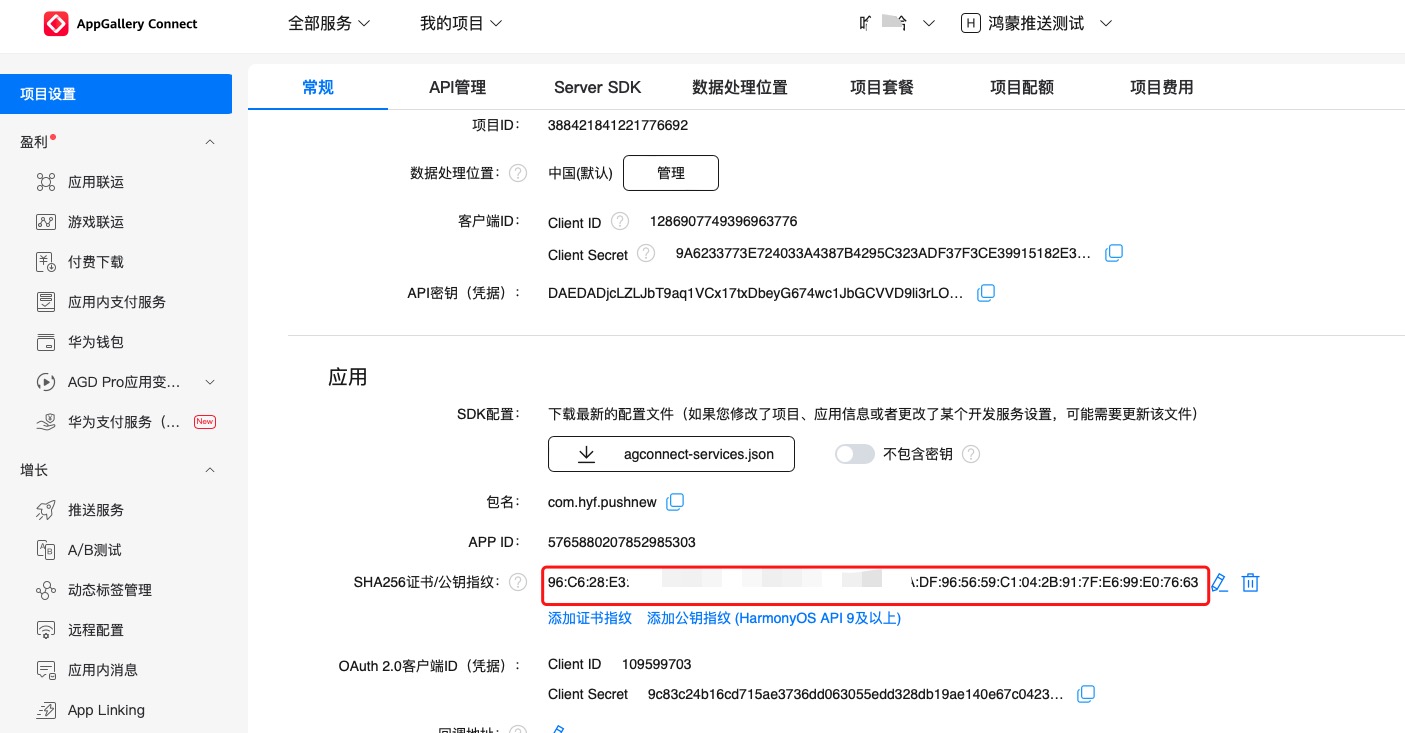1405x733 pixels.
Task: Download agconnect-services.json file
Action: coord(672,454)
